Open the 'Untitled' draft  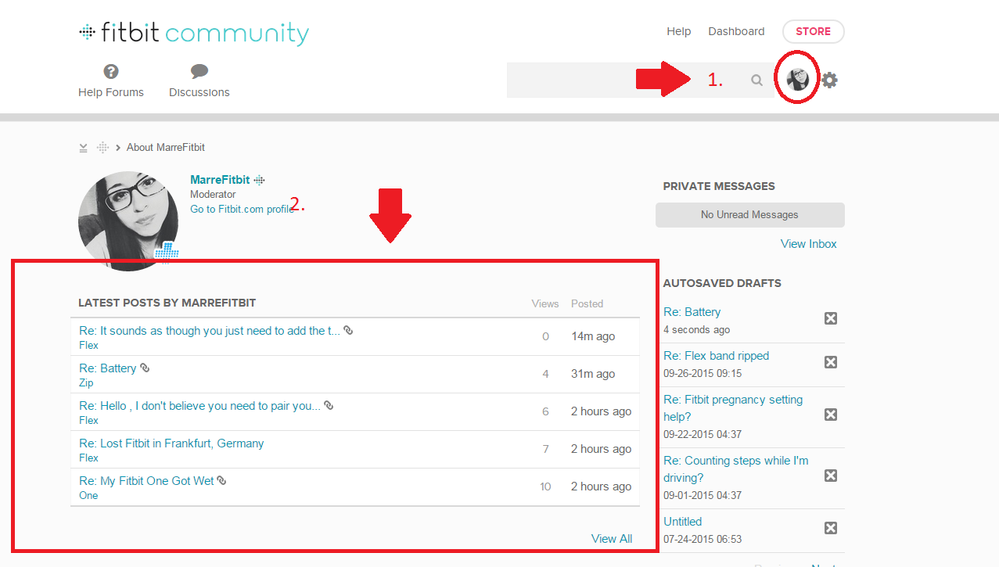[x=682, y=522]
